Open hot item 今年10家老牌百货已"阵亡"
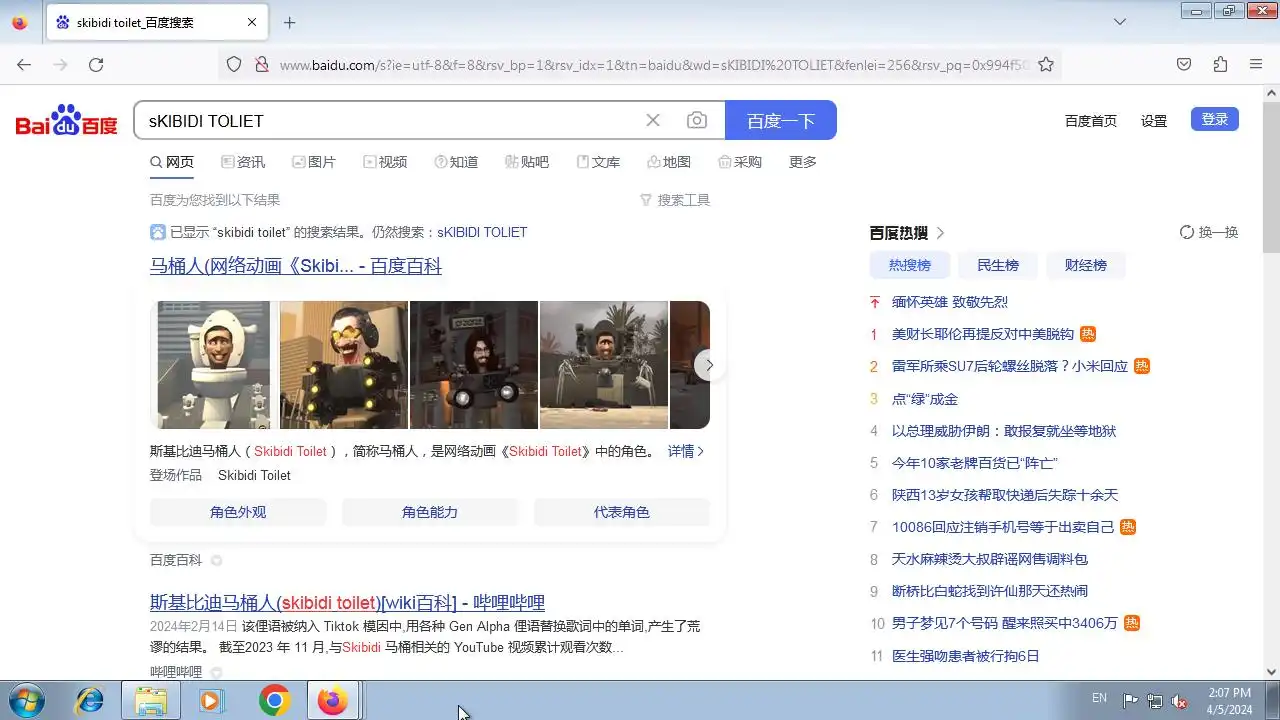This screenshot has height=720, width=1280. pyautogui.click(x=975, y=463)
